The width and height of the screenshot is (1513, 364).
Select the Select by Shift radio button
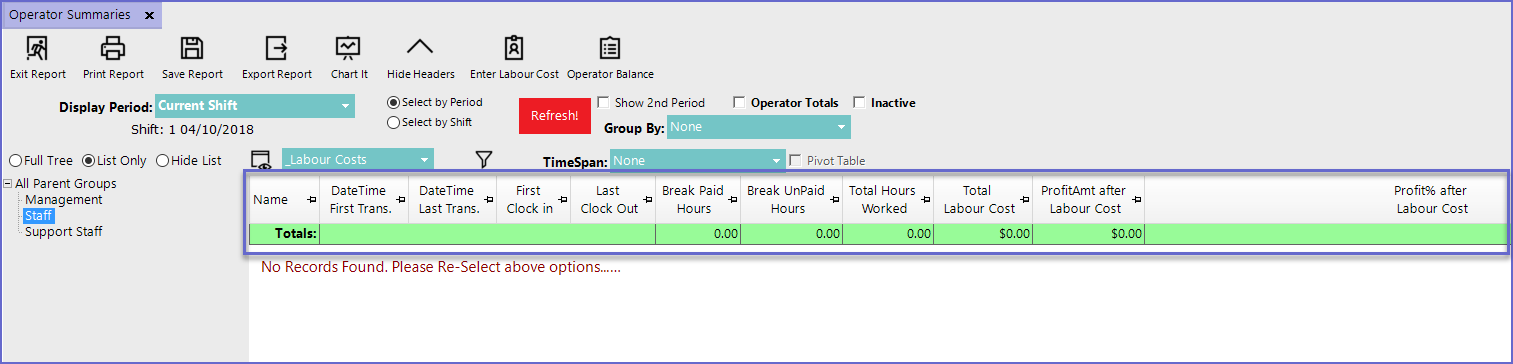coord(393,122)
